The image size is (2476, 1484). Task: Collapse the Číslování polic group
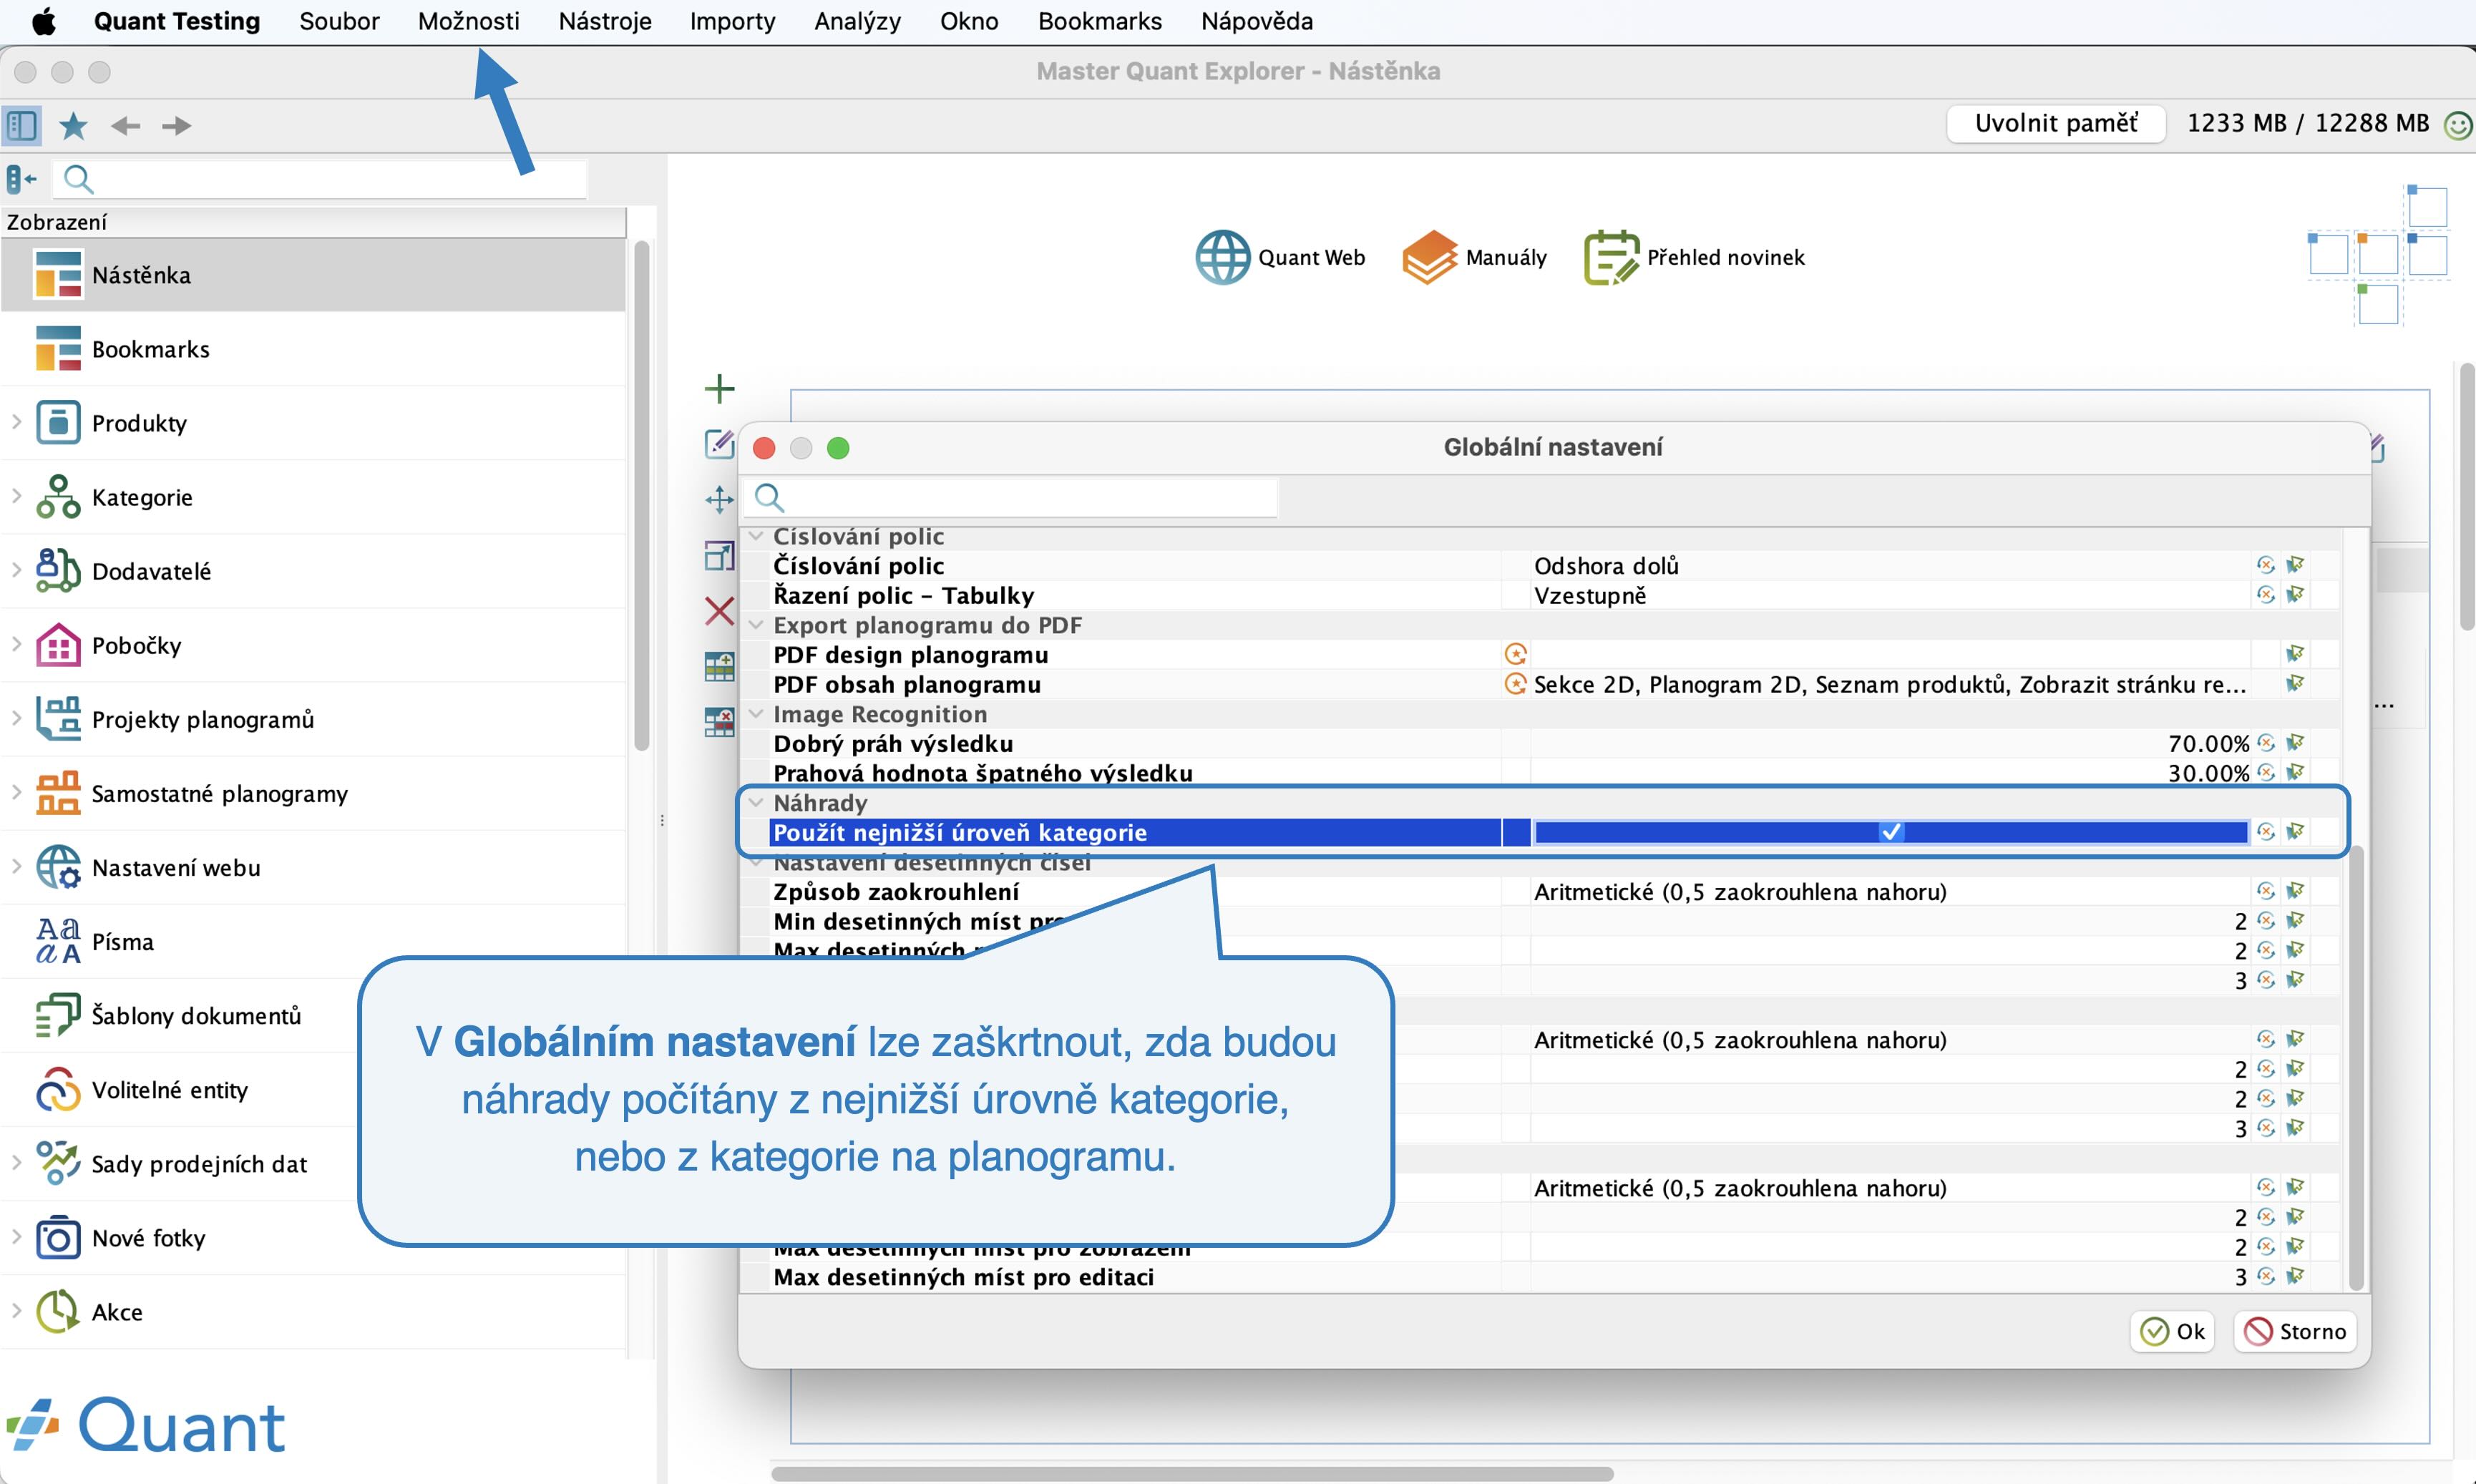click(x=756, y=537)
